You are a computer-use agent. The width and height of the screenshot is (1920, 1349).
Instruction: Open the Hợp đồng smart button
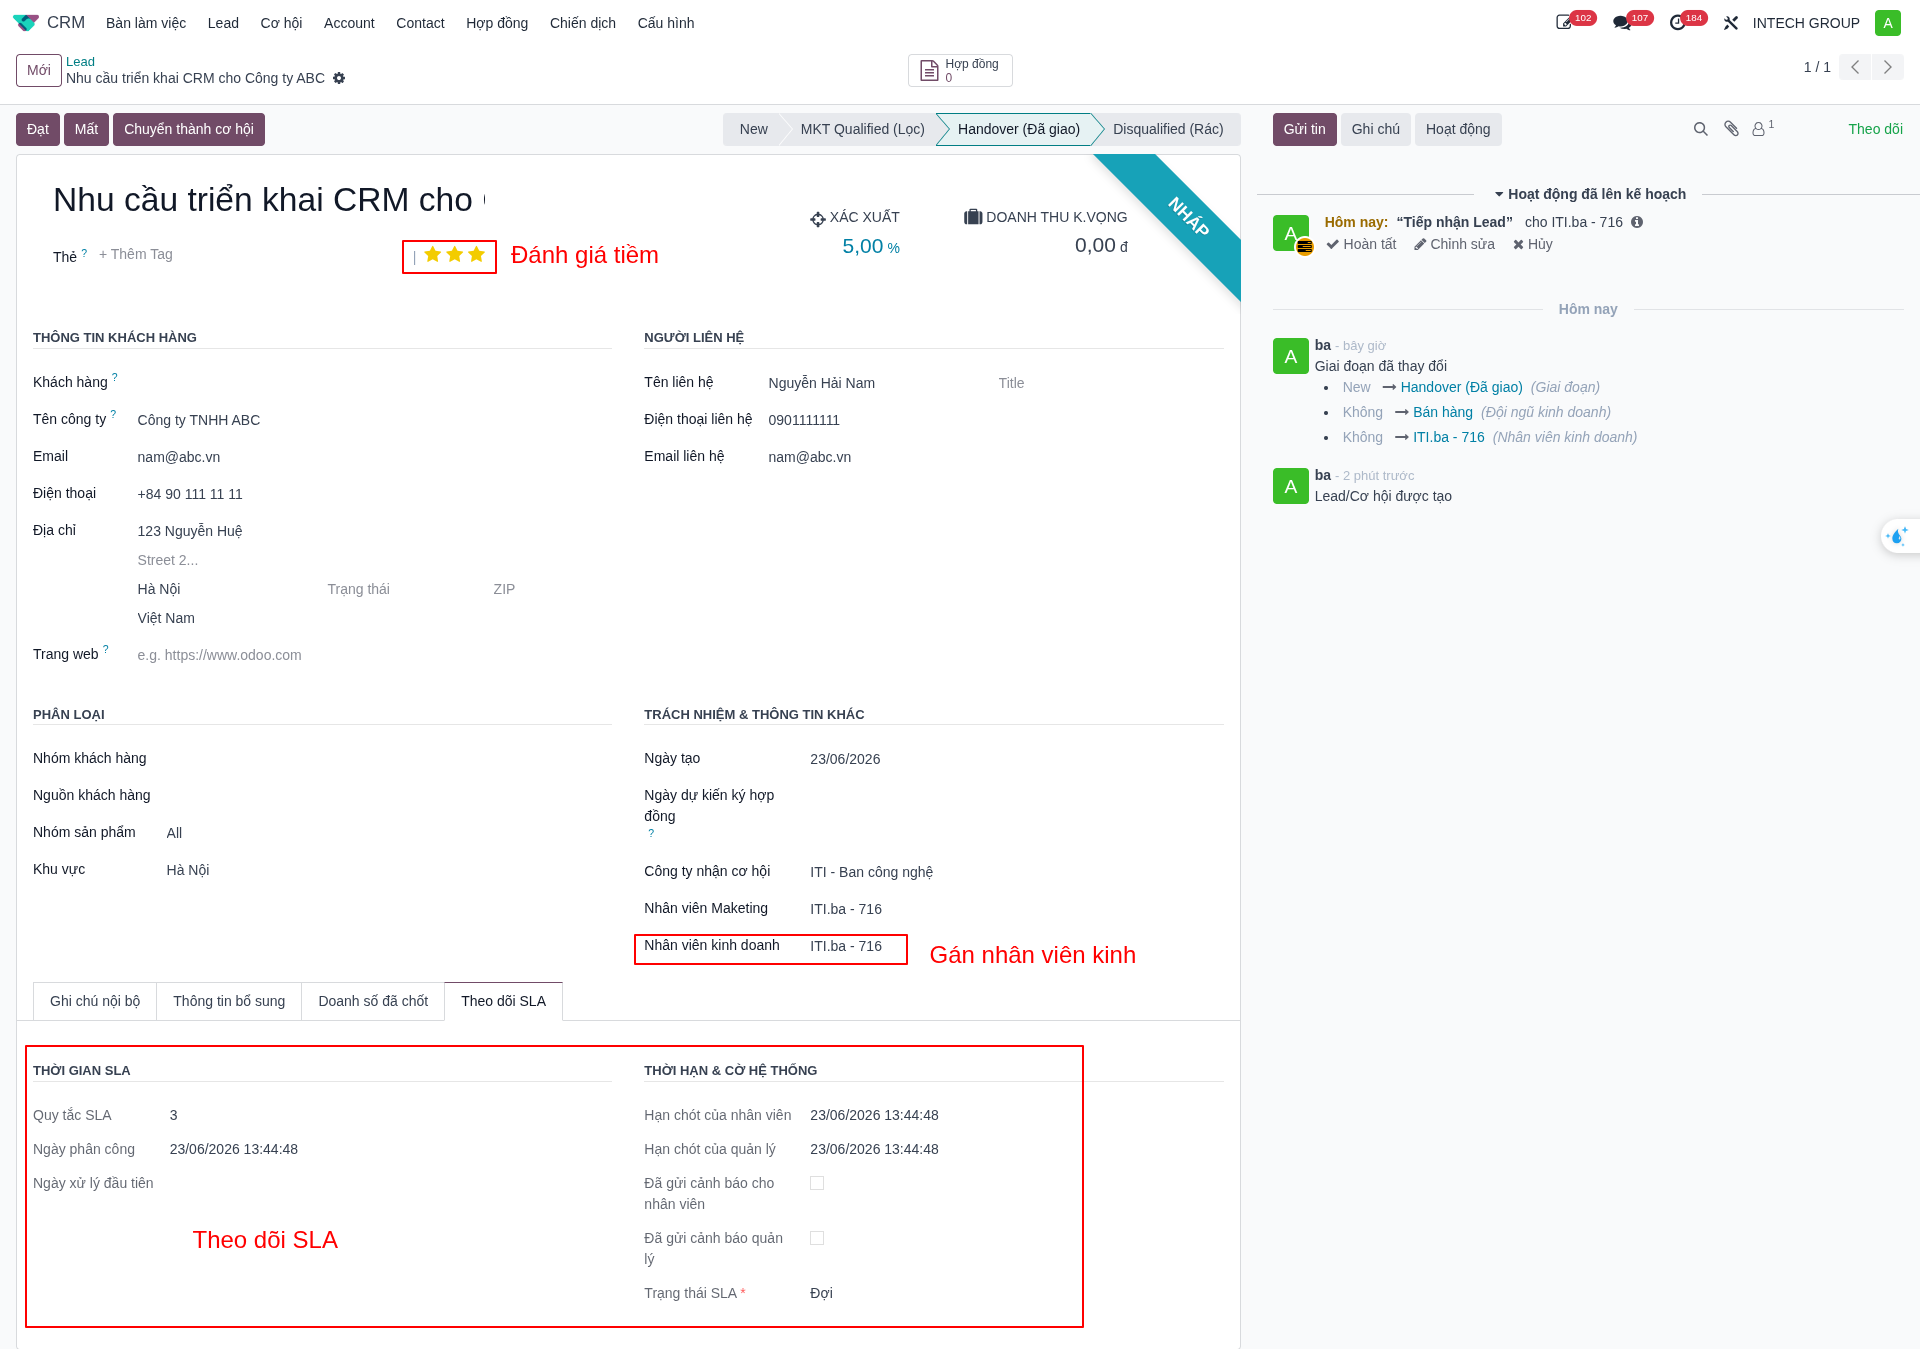pyautogui.click(x=960, y=70)
